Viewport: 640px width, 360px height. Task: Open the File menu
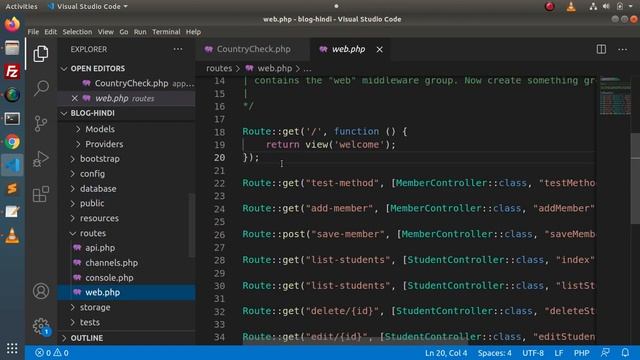(33, 32)
